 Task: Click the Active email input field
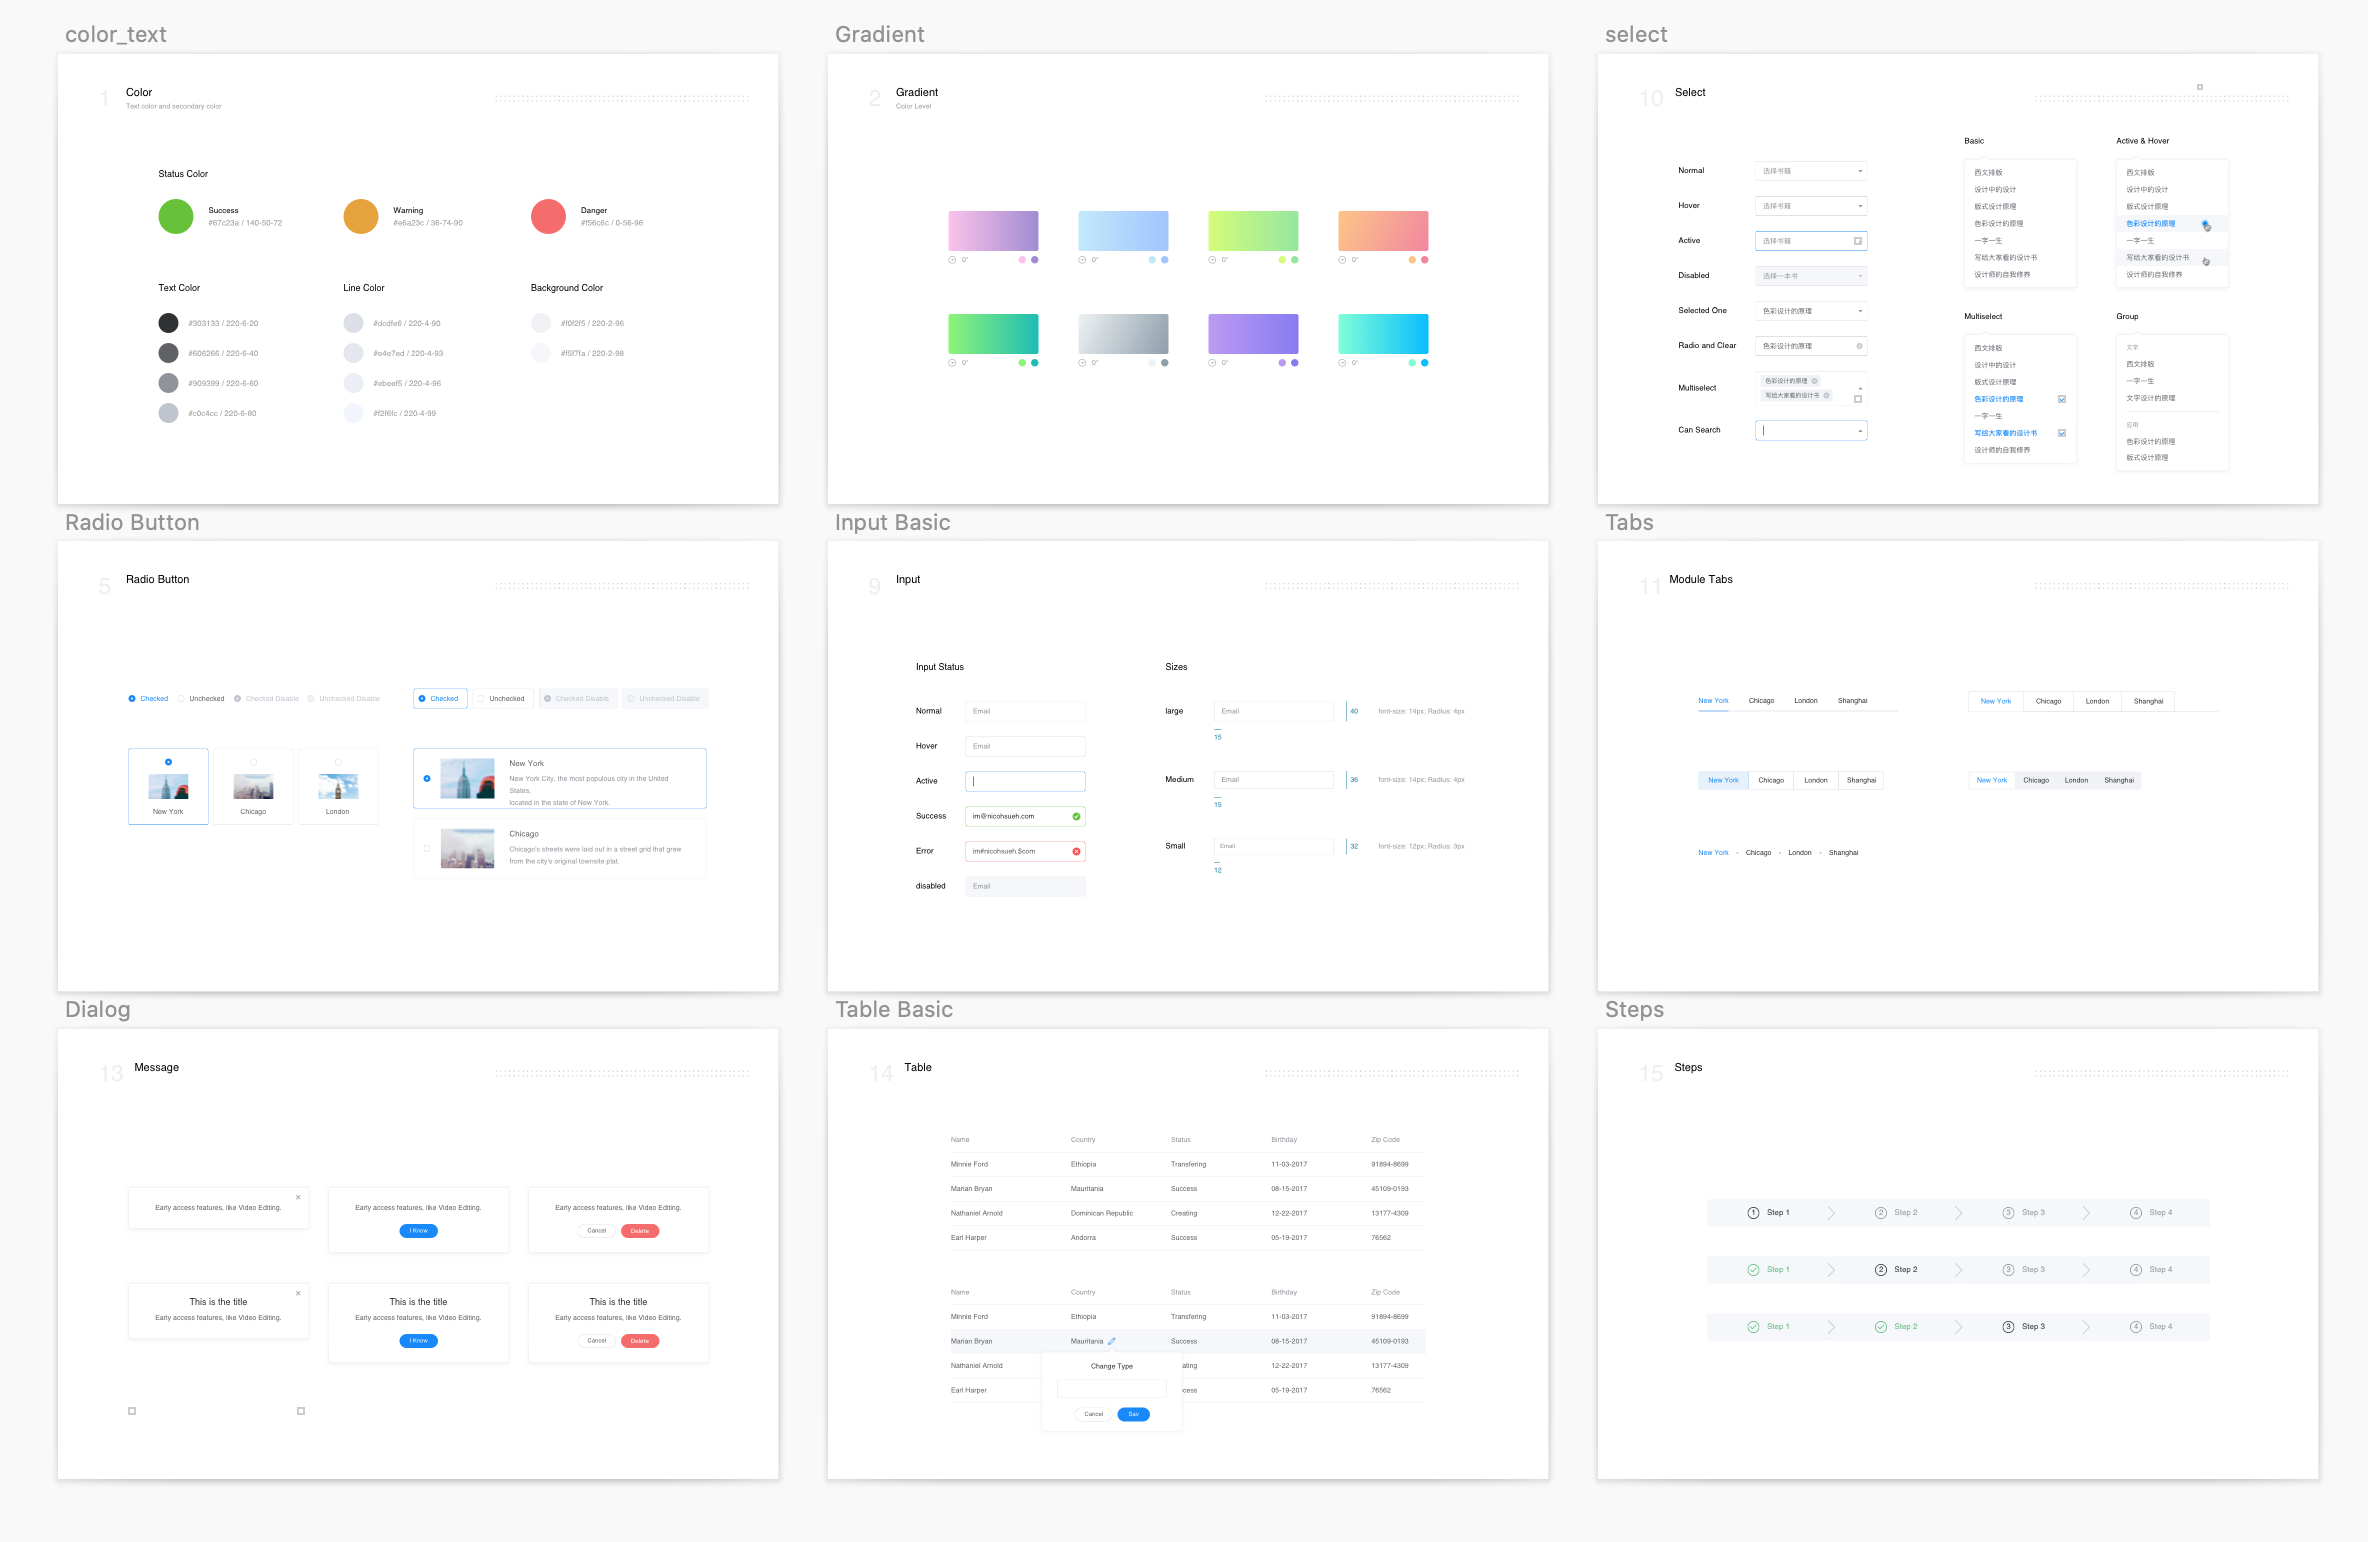(x=1025, y=781)
